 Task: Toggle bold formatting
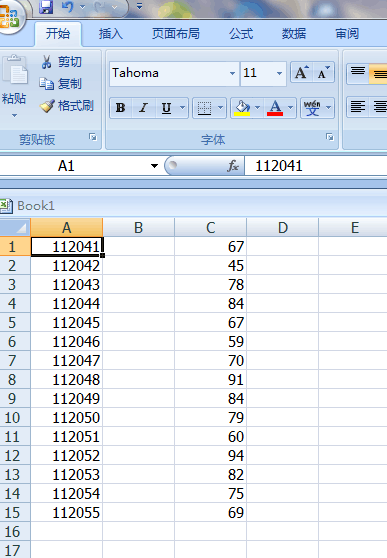pos(121,107)
